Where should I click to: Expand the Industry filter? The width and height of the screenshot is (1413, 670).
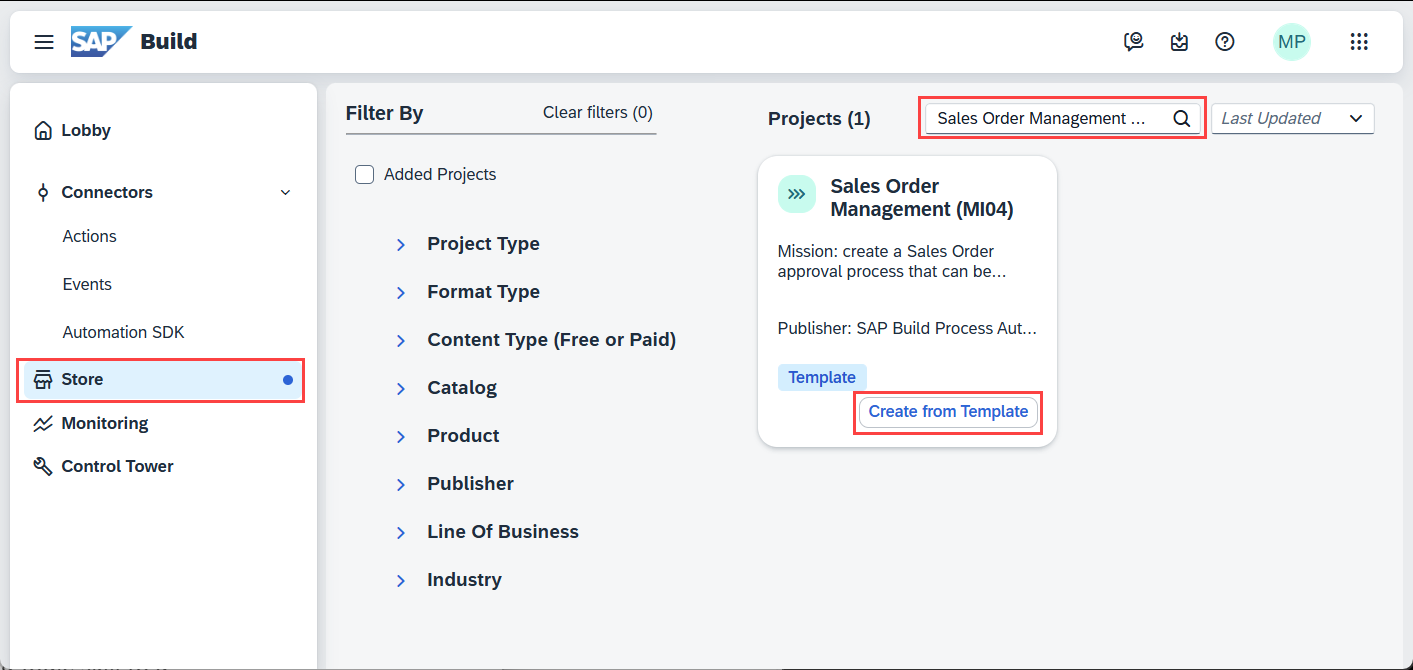pos(400,580)
